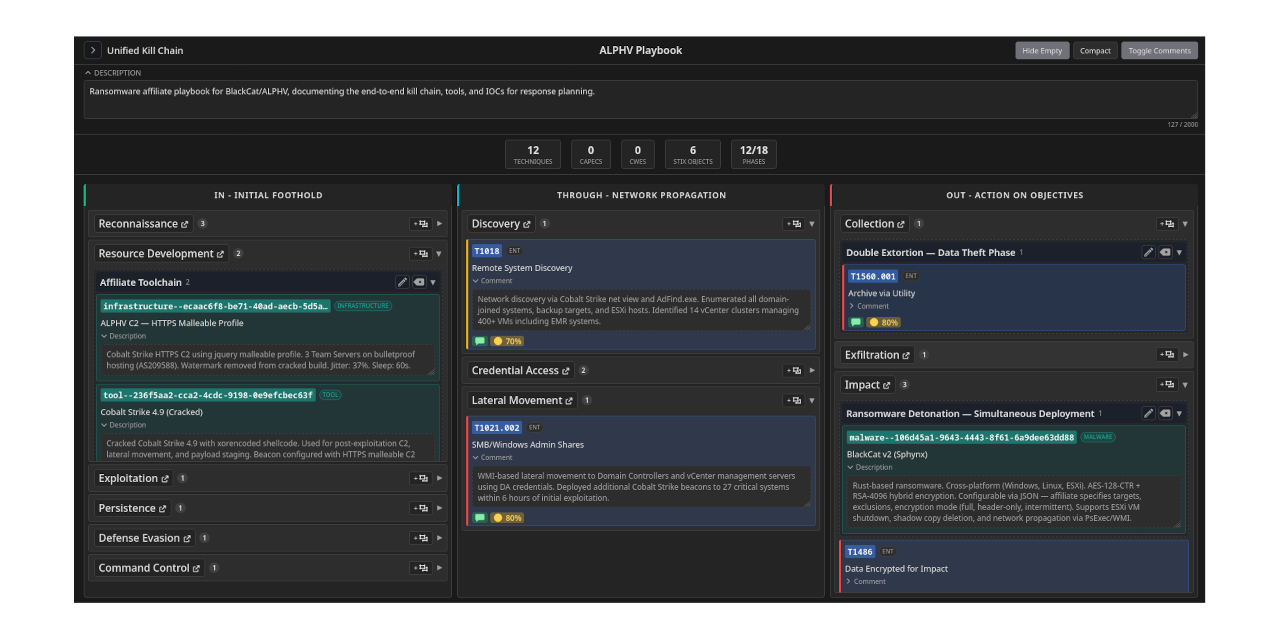Click add-group icon in Exfiltration row

(x=1166, y=355)
